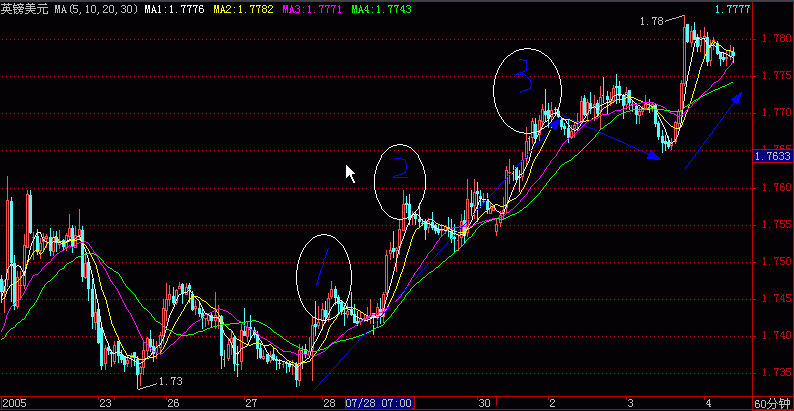Click the current price 1.7777 readout
The height and width of the screenshot is (411, 794).
735,9
